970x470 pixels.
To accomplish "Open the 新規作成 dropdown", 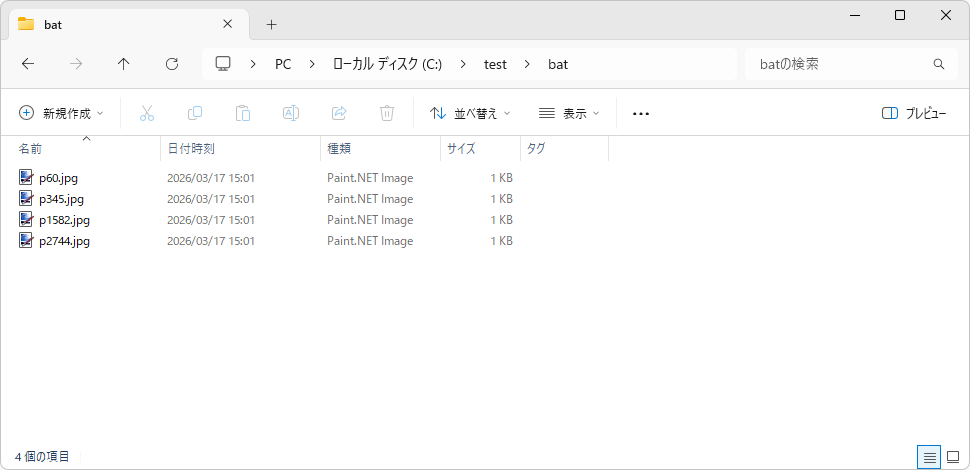I will coord(61,114).
